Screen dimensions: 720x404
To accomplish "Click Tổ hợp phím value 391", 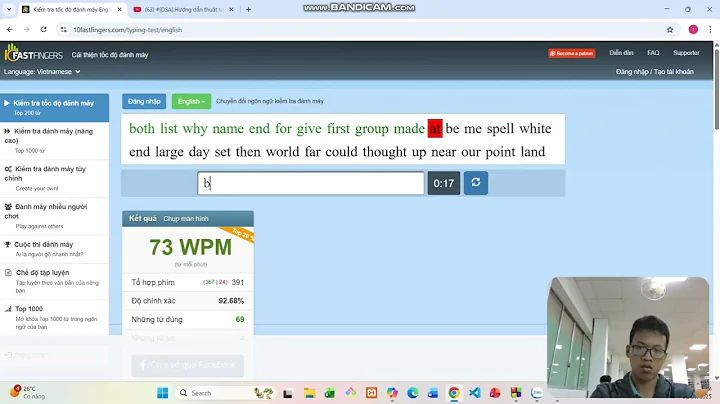I will 238,282.
